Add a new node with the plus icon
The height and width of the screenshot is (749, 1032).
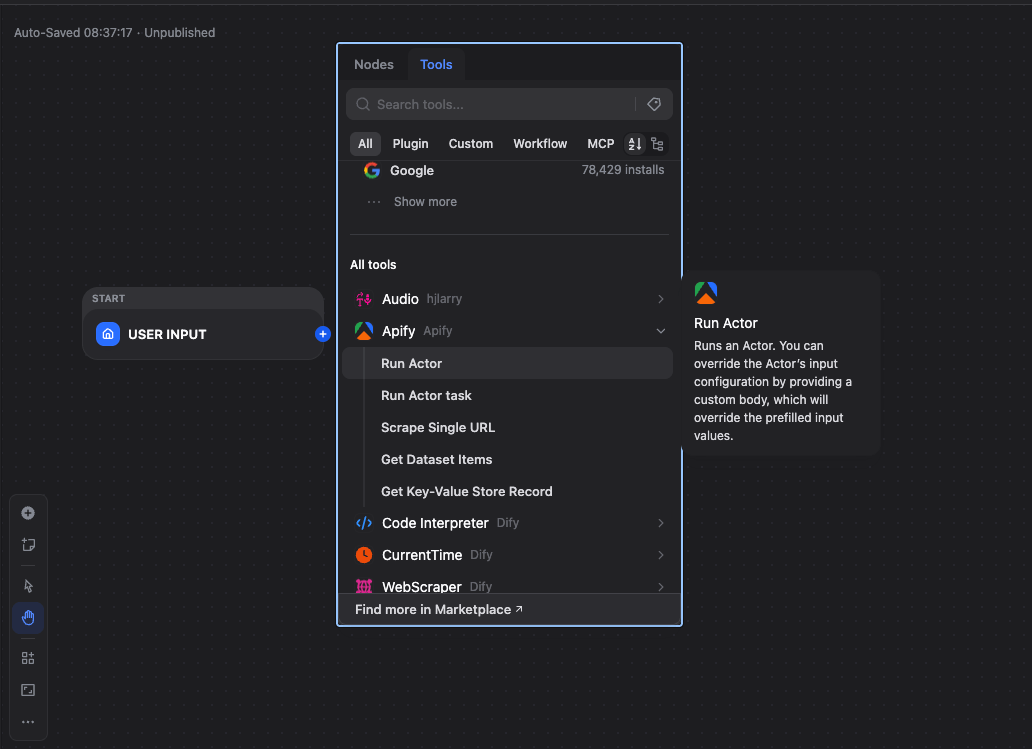tap(28, 512)
